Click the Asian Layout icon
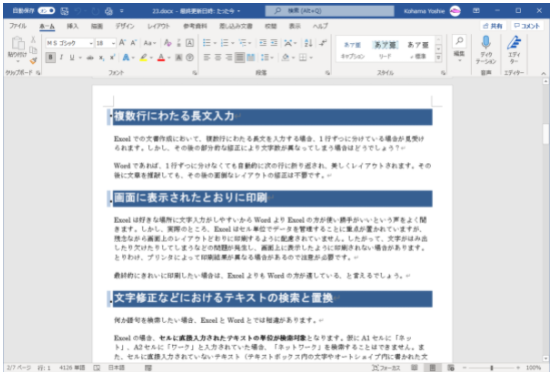 click(x=288, y=43)
